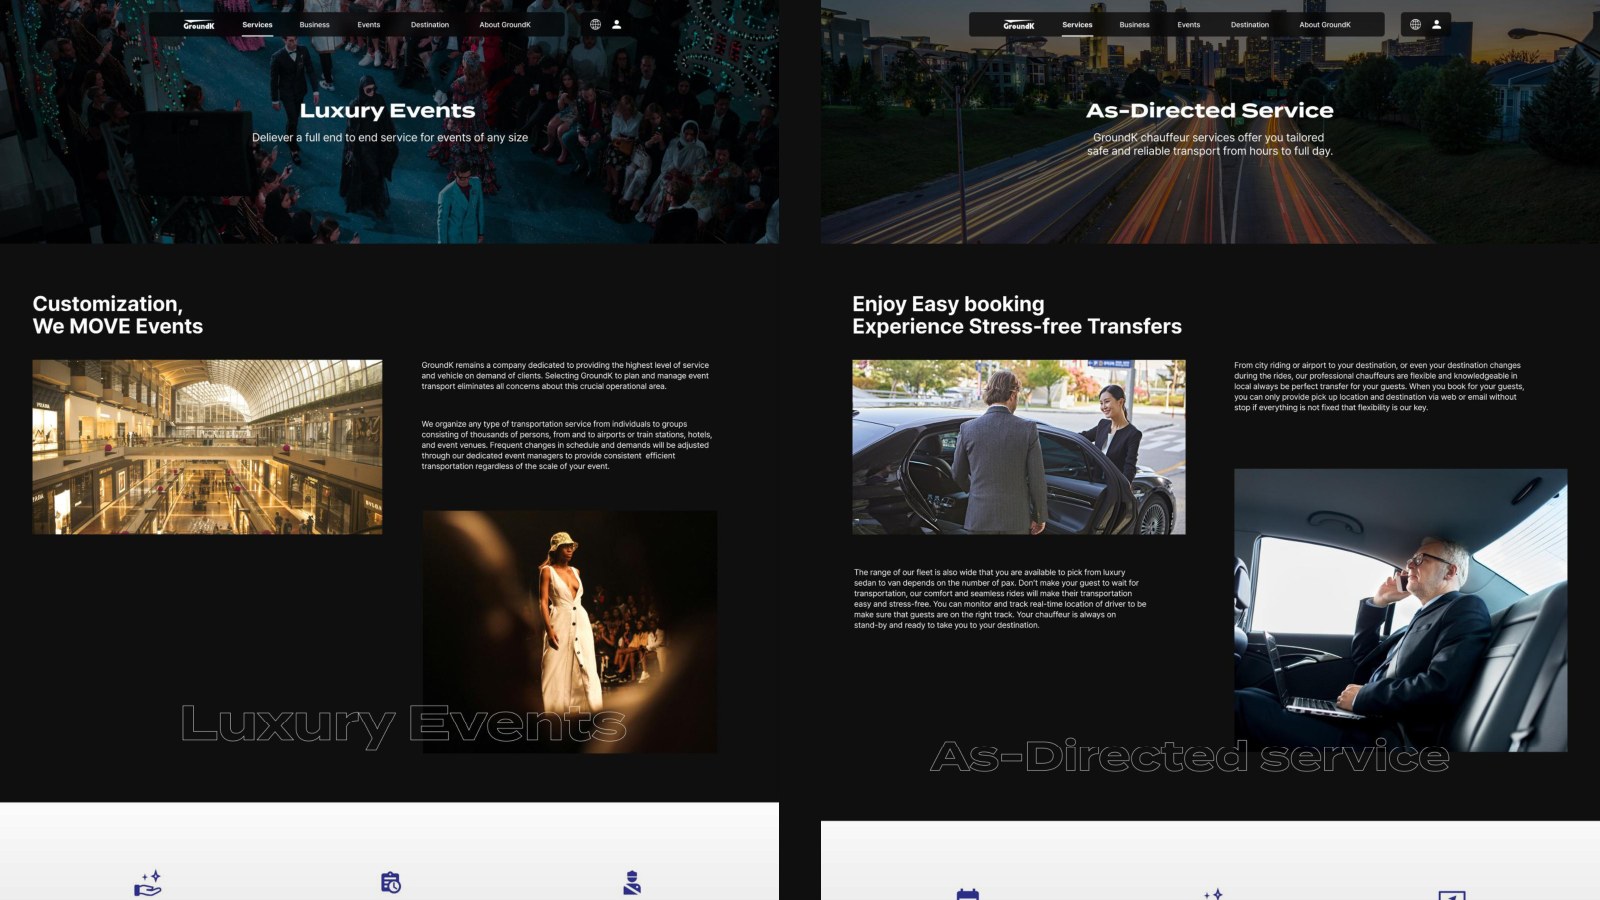Click the 'Luxury Events' hero title
This screenshot has height=900, width=1600.
388,110
